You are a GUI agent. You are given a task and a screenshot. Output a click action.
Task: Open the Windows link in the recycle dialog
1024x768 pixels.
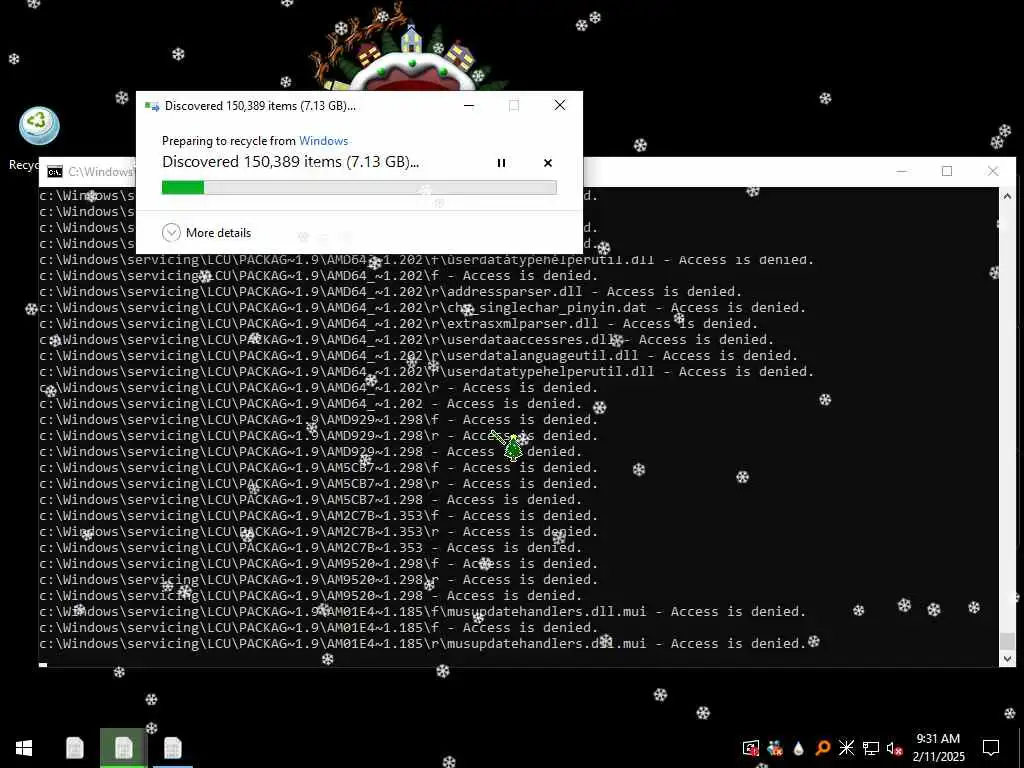pyautogui.click(x=323, y=140)
